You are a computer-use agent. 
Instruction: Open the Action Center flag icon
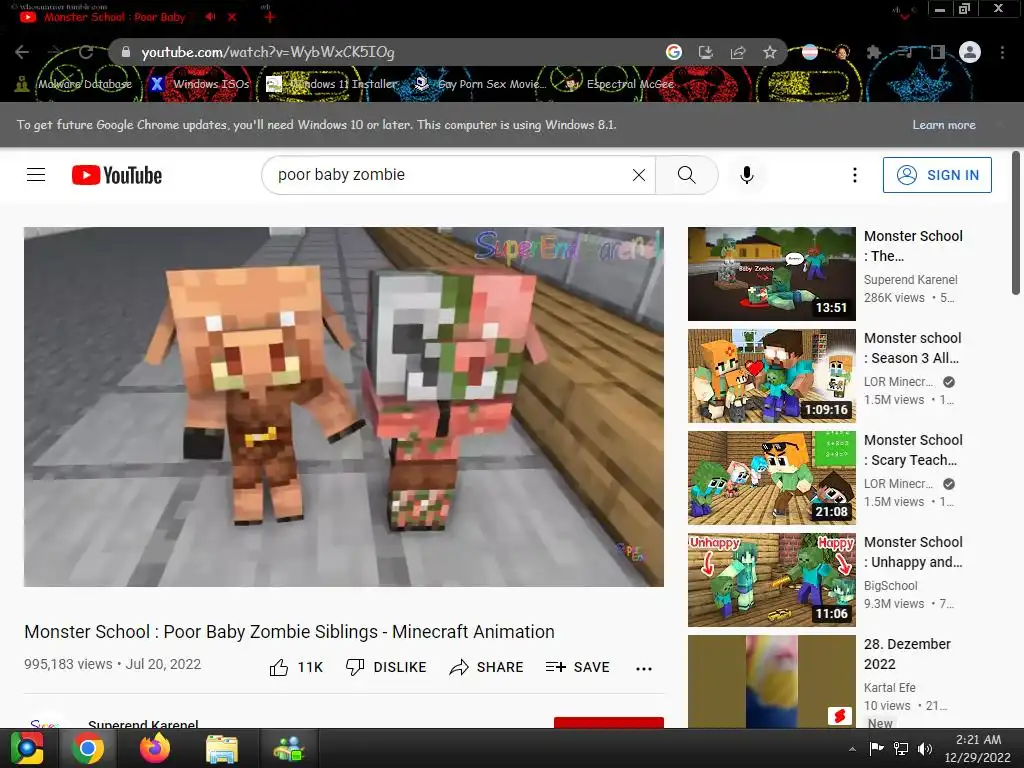(876, 748)
